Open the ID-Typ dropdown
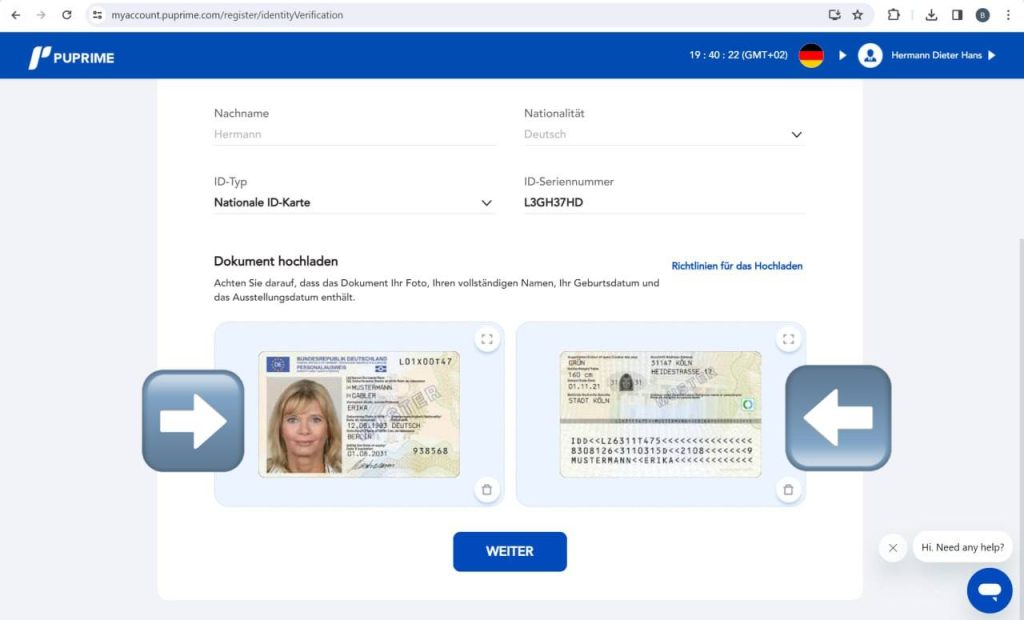 coord(354,203)
